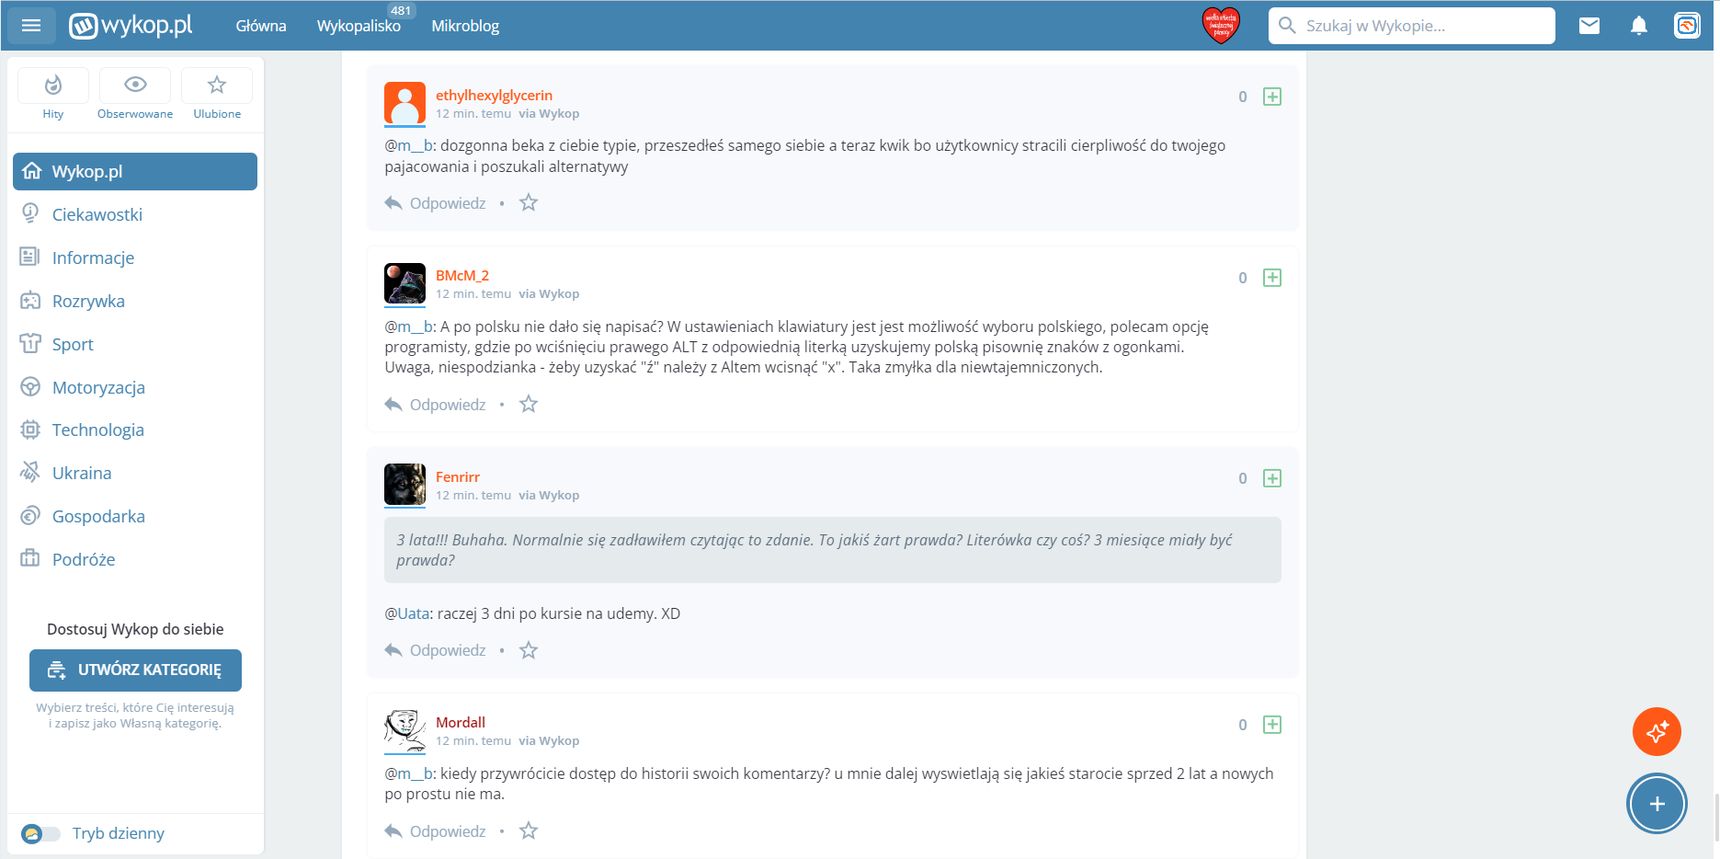Open the red heart charity badge
Screen dimensions: 1720x859
click(x=1220, y=25)
